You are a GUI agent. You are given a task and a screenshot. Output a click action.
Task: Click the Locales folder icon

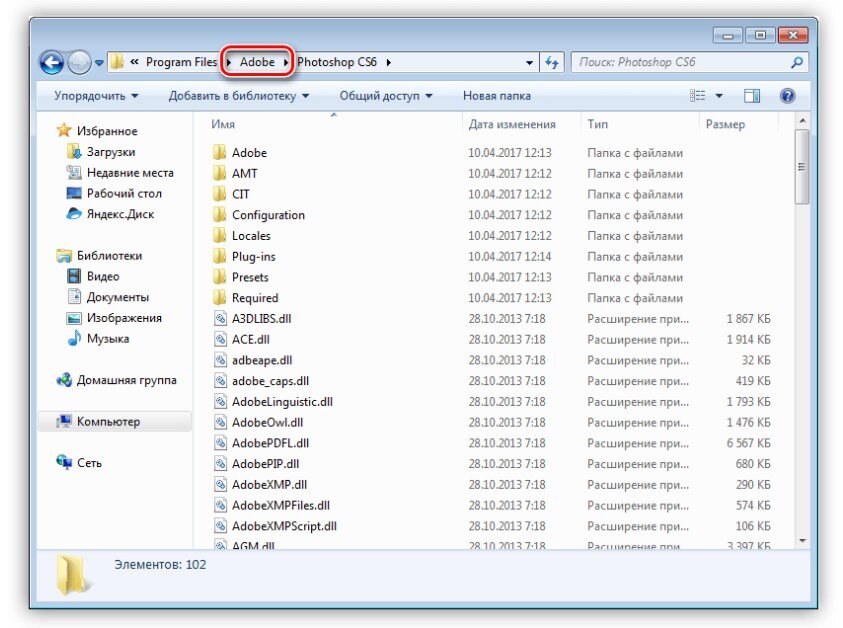click(x=219, y=236)
